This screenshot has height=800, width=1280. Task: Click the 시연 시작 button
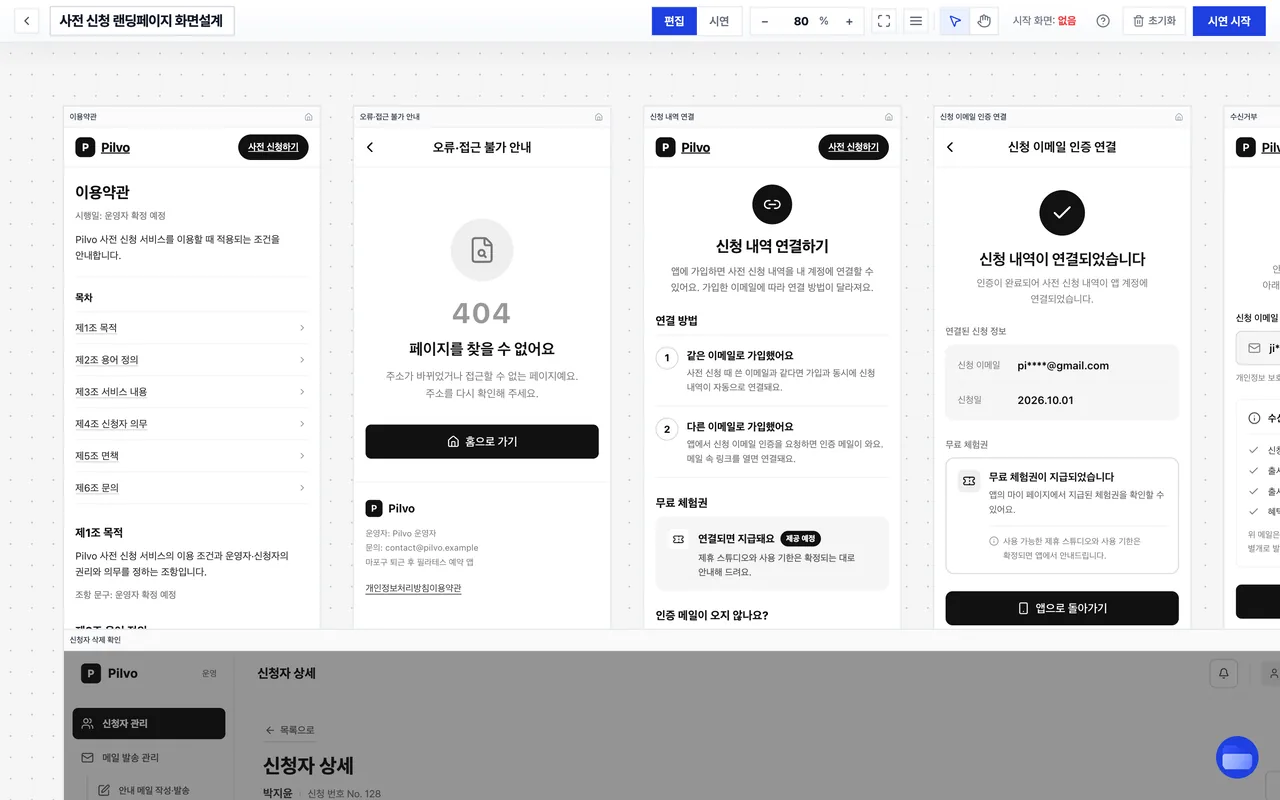[x=1229, y=21]
